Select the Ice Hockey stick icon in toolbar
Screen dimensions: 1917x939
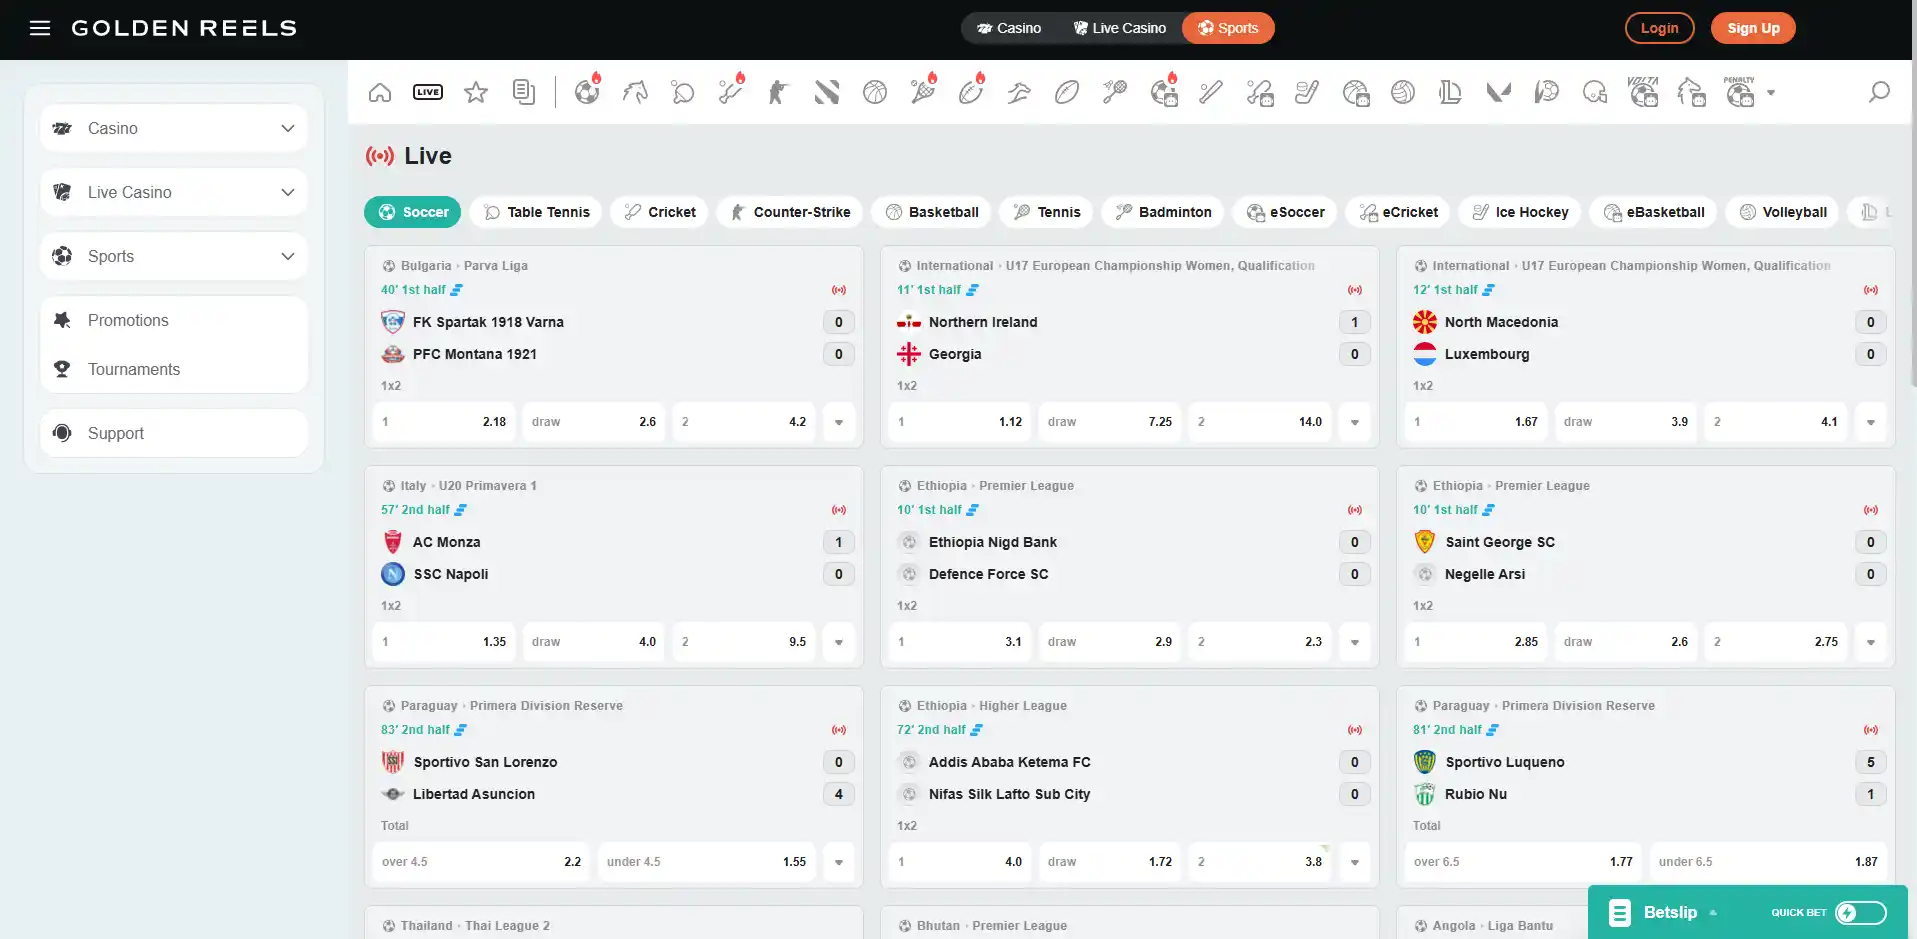coord(1307,93)
